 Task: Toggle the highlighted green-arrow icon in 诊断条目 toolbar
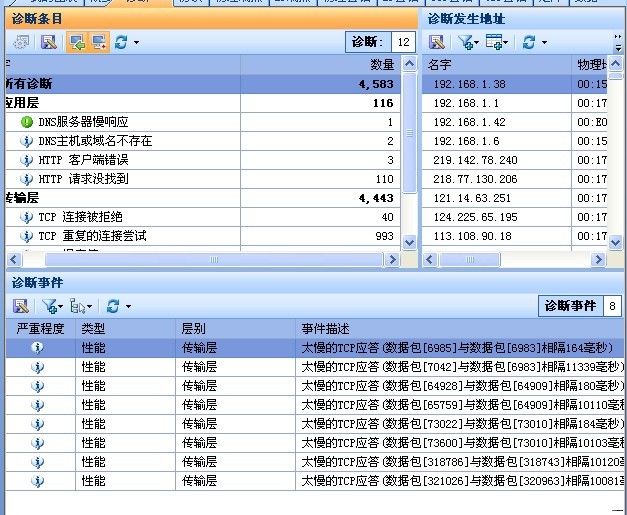click(x=77, y=42)
